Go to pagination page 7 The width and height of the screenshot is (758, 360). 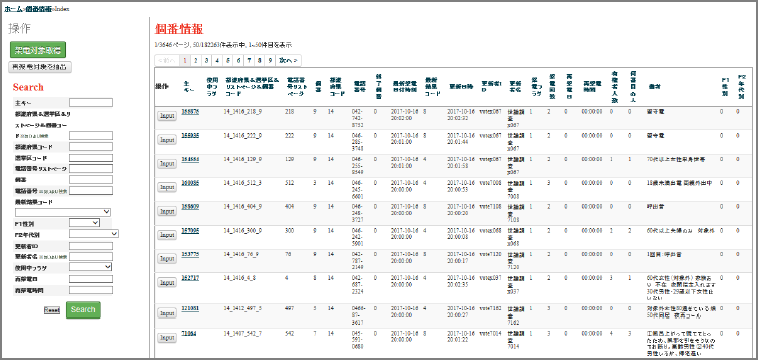(x=249, y=61)
